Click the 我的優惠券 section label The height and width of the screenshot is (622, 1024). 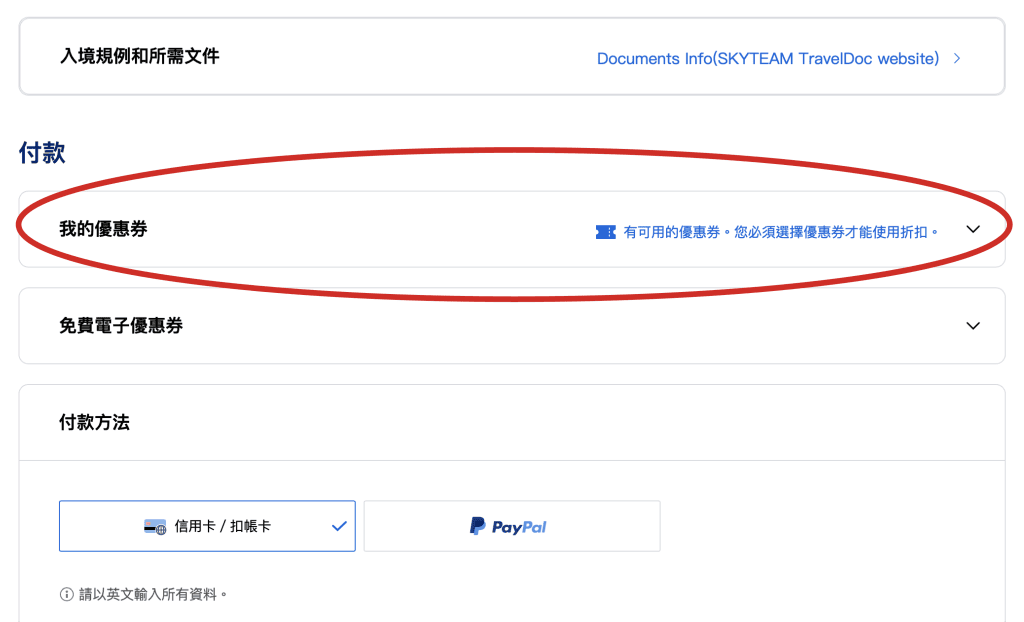tap(103, 229)
